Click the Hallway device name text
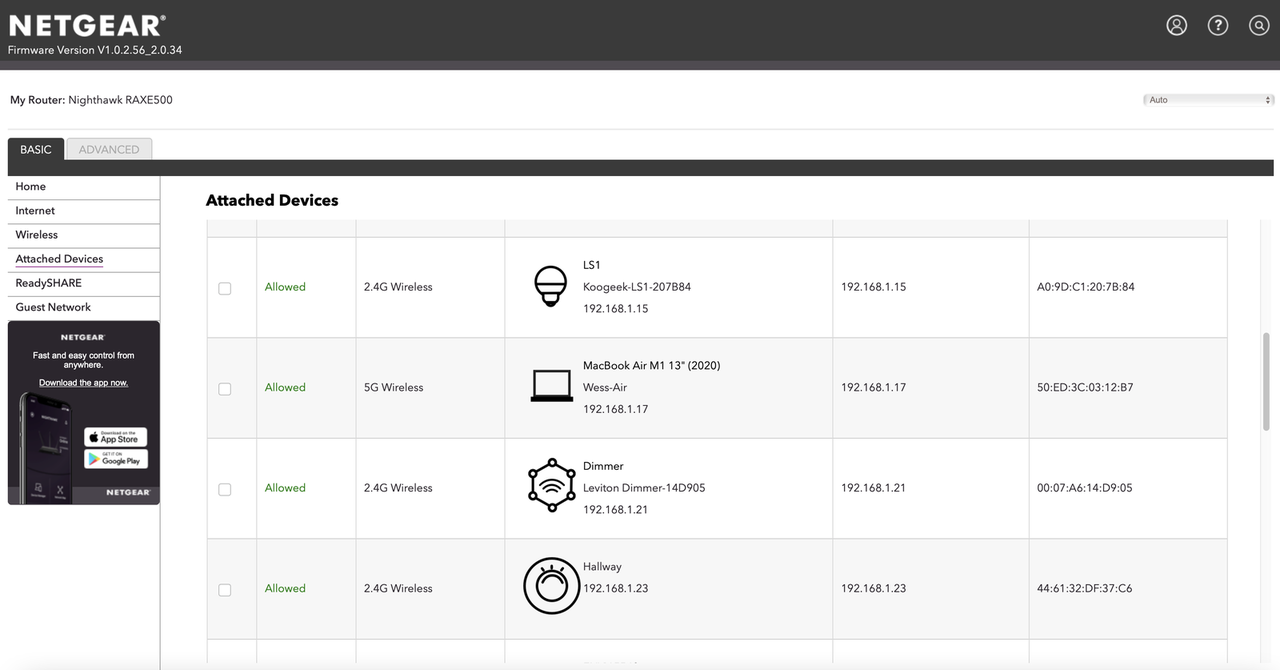The width and height of the screenshot is (1280, 670). pyautogui.click(x=602, y=567)
